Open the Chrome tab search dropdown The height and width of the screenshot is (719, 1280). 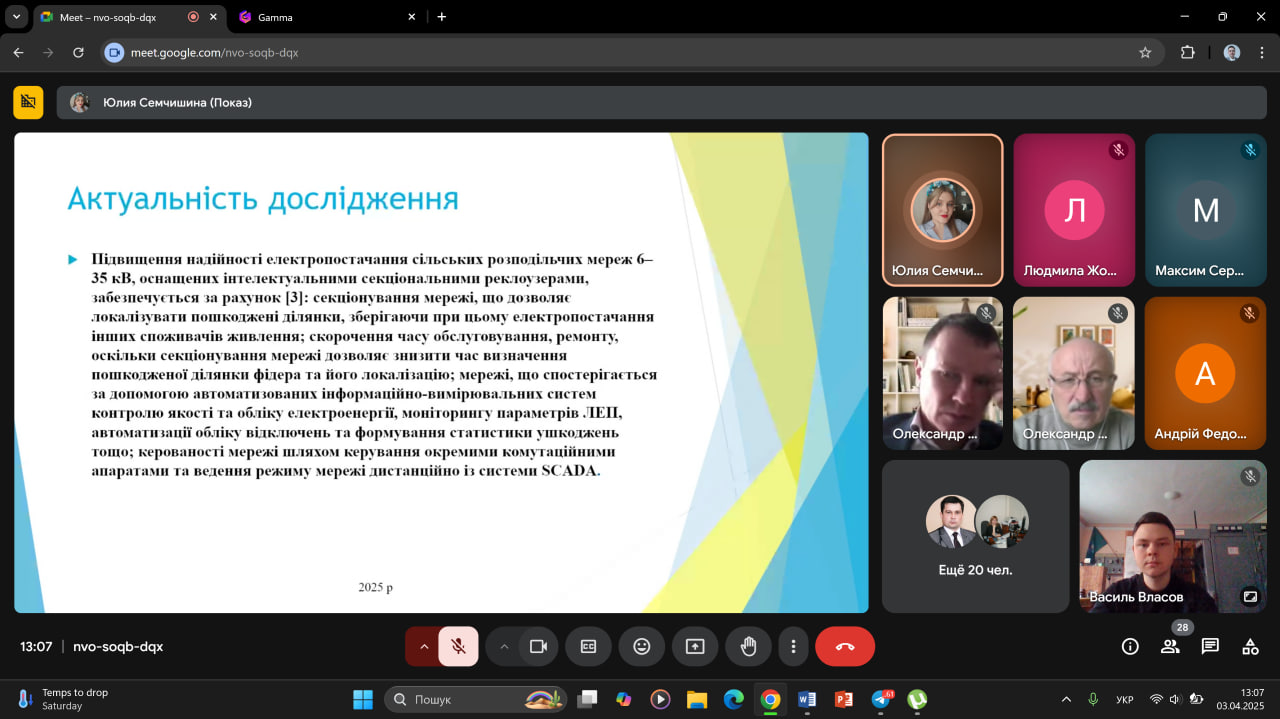coord(16,17)
